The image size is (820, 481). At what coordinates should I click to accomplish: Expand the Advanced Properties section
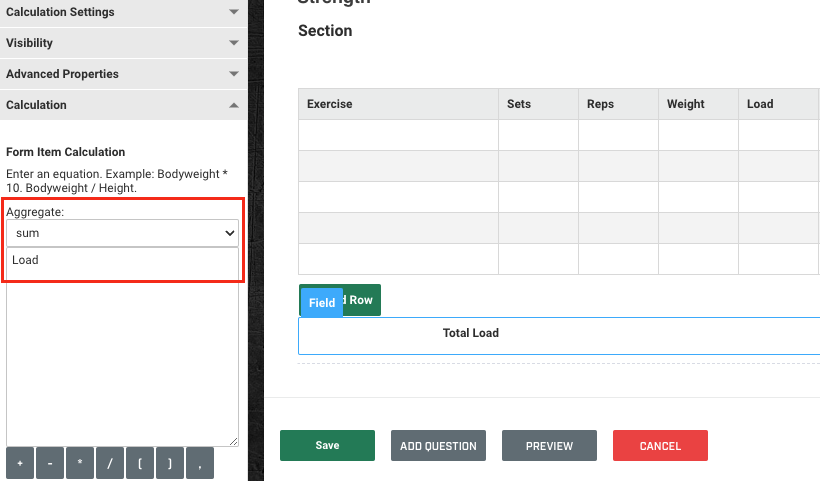tap(122, 74)
